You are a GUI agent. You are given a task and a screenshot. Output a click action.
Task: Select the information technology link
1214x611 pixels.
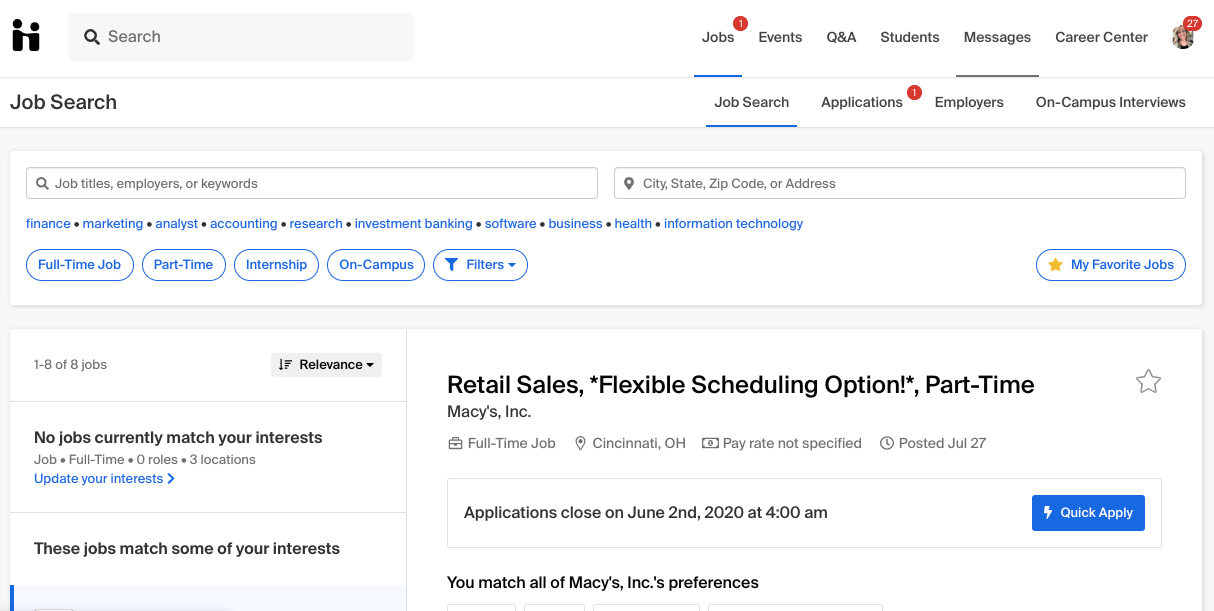pyautogui.click(x=733, y=224)
